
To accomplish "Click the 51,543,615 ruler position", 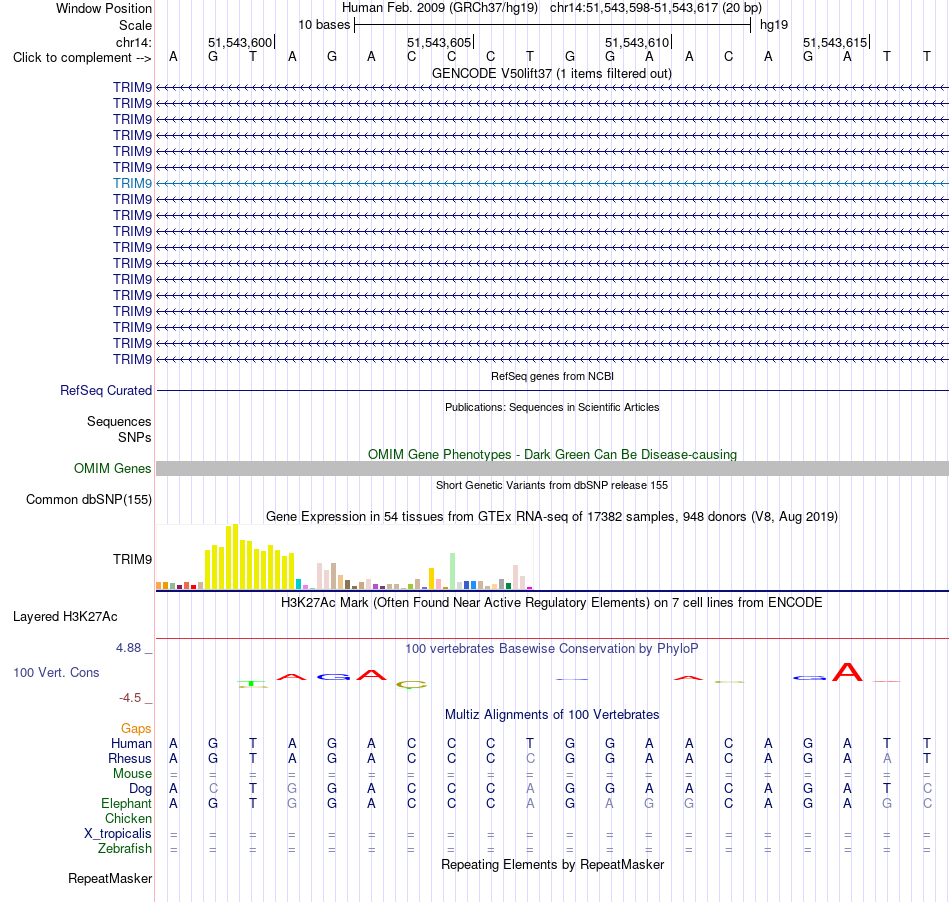I will point(835,42).
